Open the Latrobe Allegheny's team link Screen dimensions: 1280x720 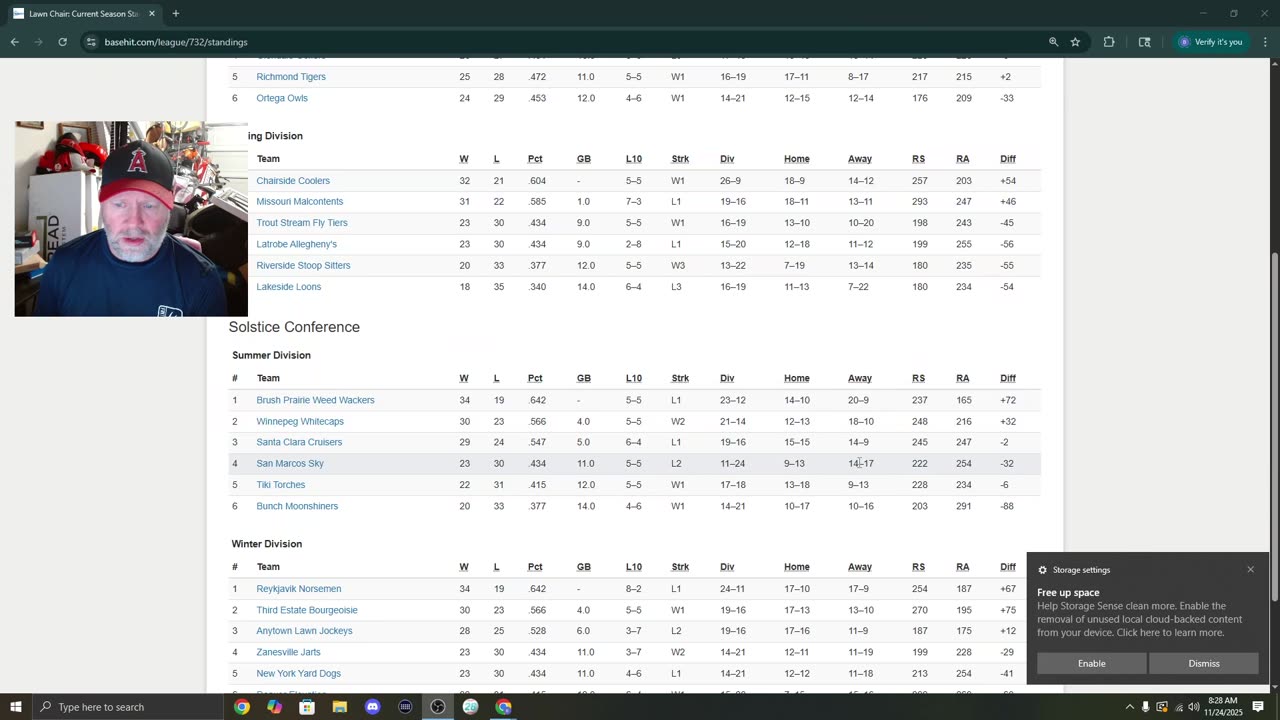point(297,244)
